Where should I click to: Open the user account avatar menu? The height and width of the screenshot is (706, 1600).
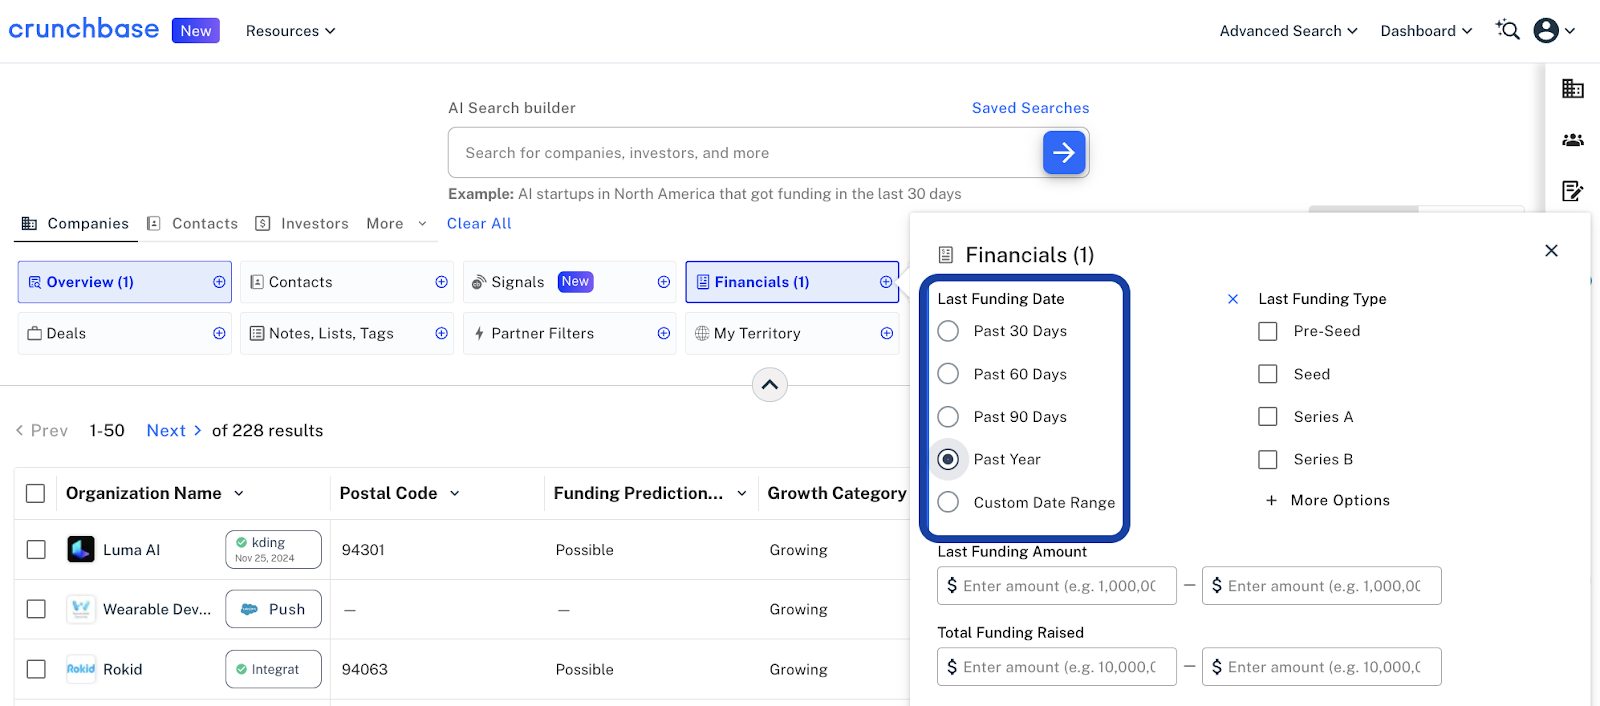click(x=1554, y=31)
